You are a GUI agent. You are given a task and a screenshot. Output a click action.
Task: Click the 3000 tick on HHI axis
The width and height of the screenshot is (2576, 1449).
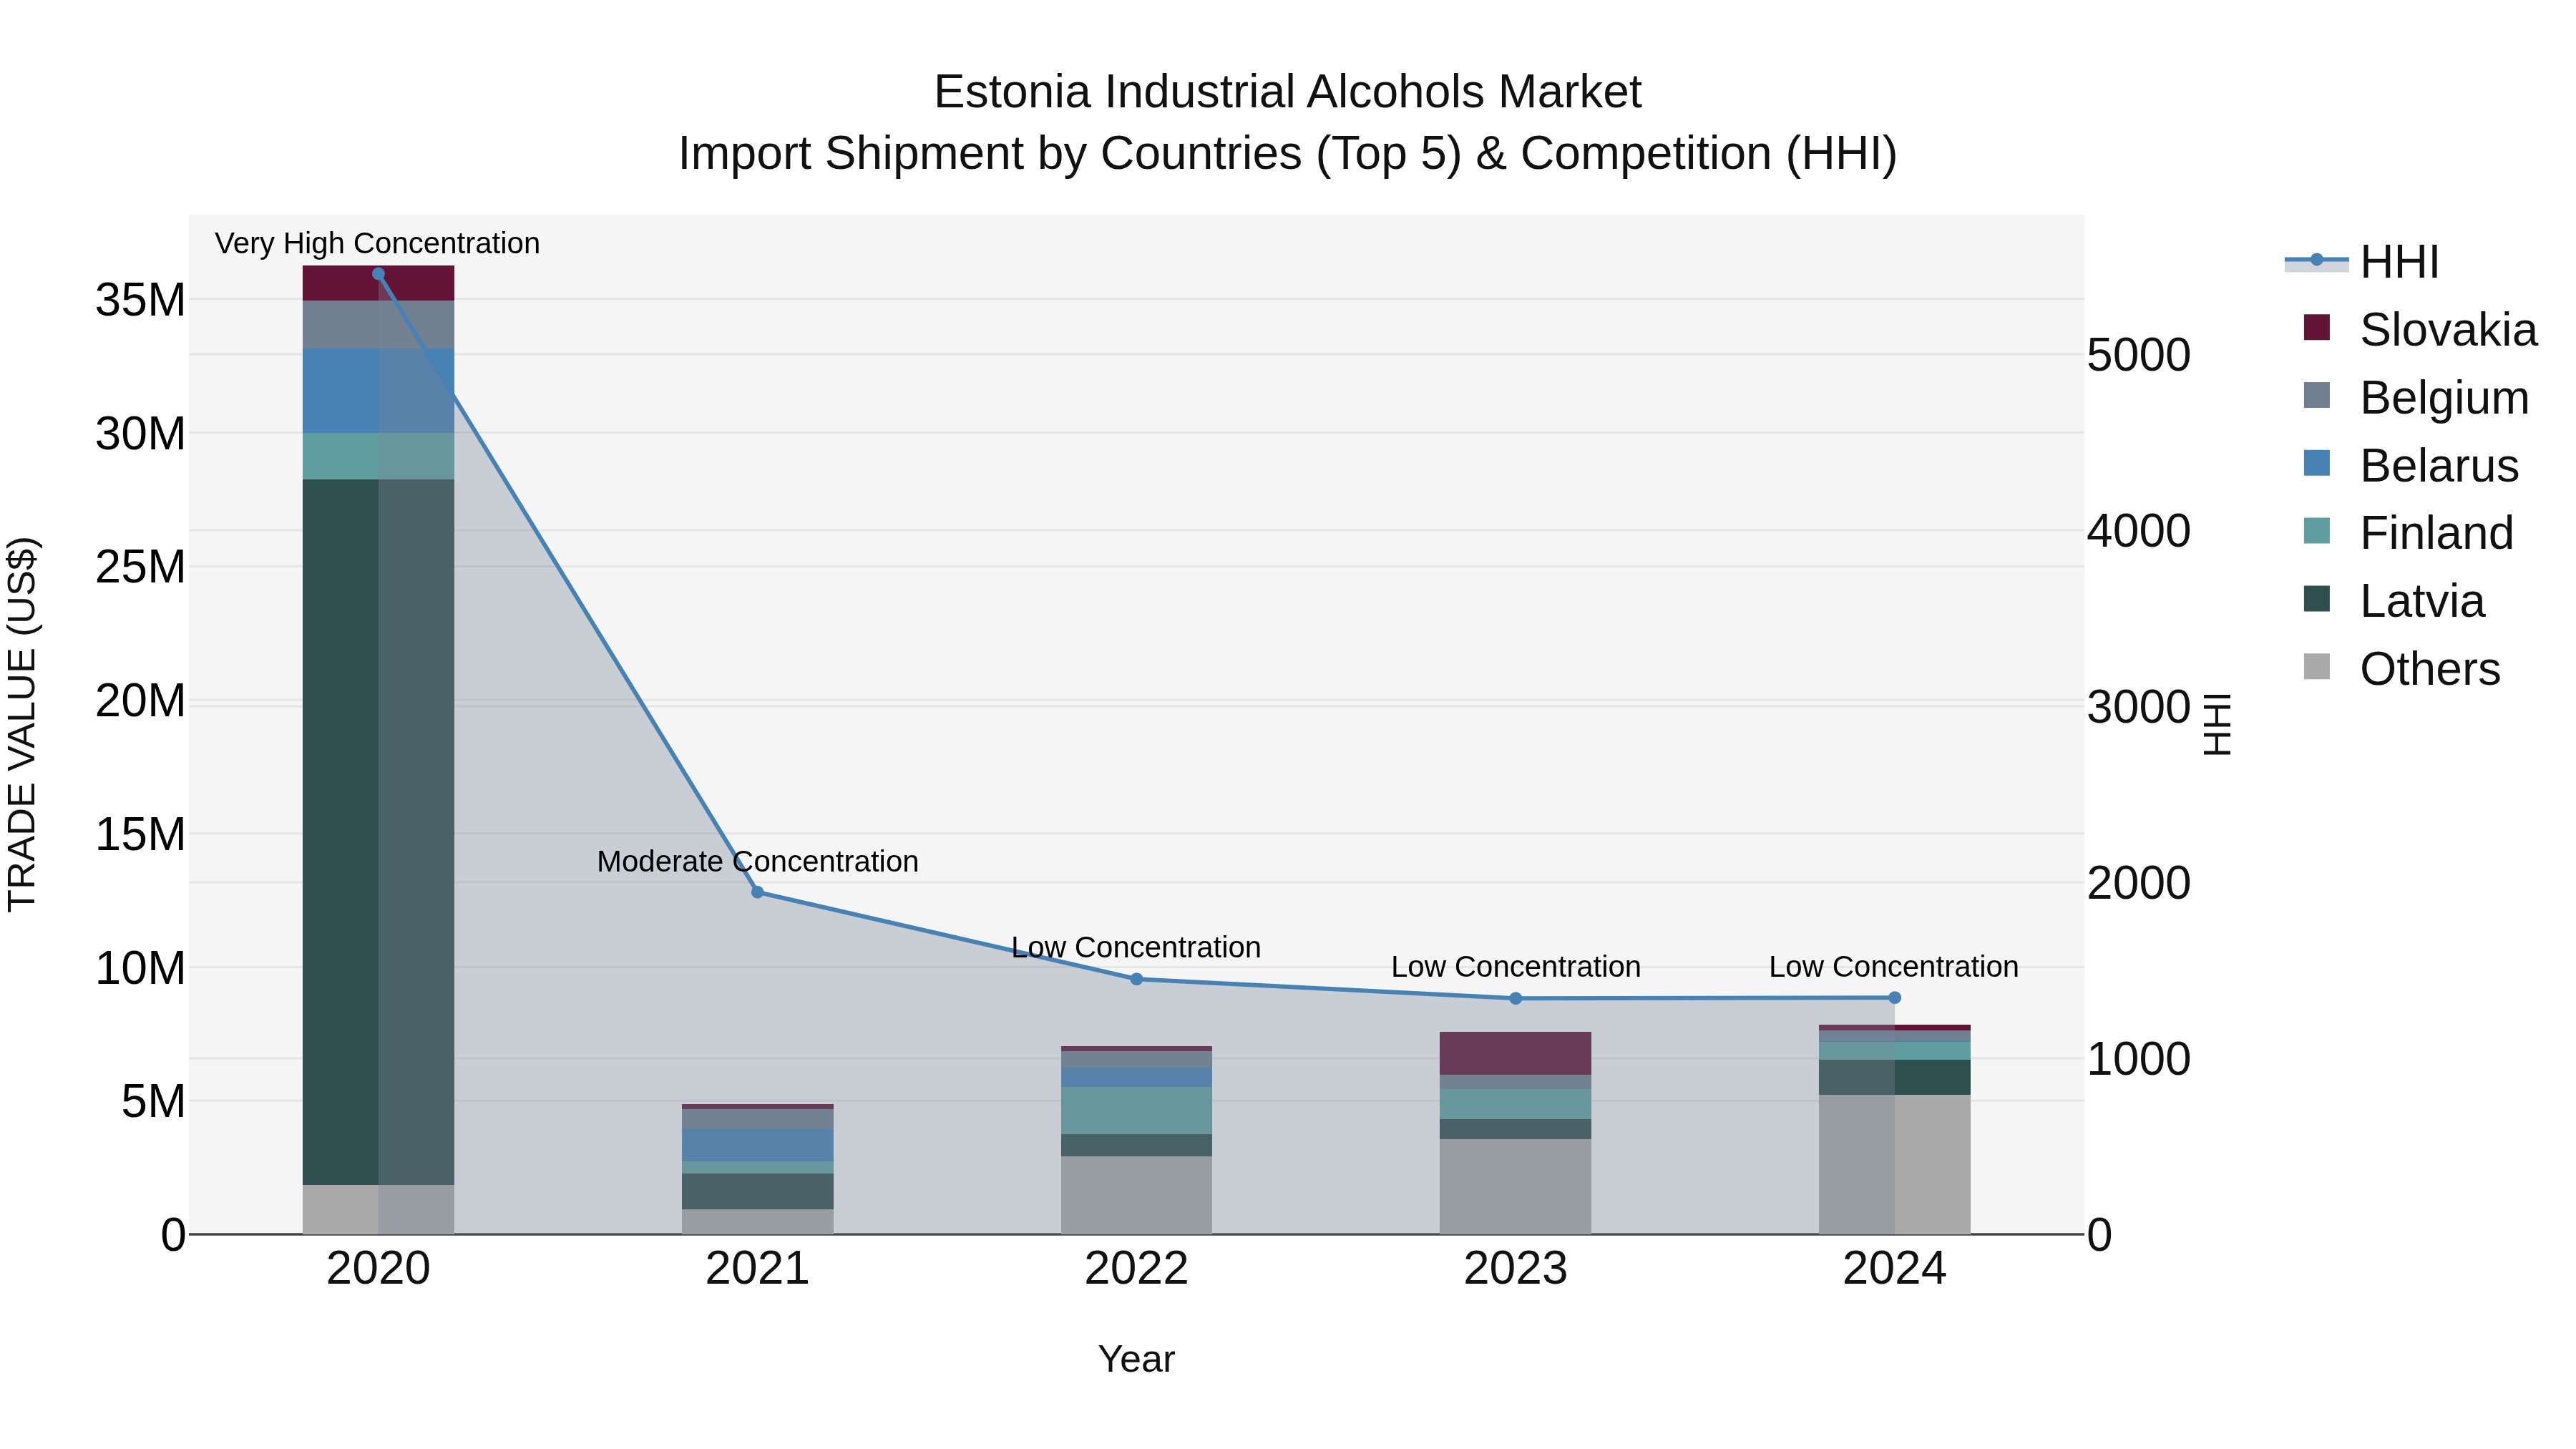pos(2139,707)
